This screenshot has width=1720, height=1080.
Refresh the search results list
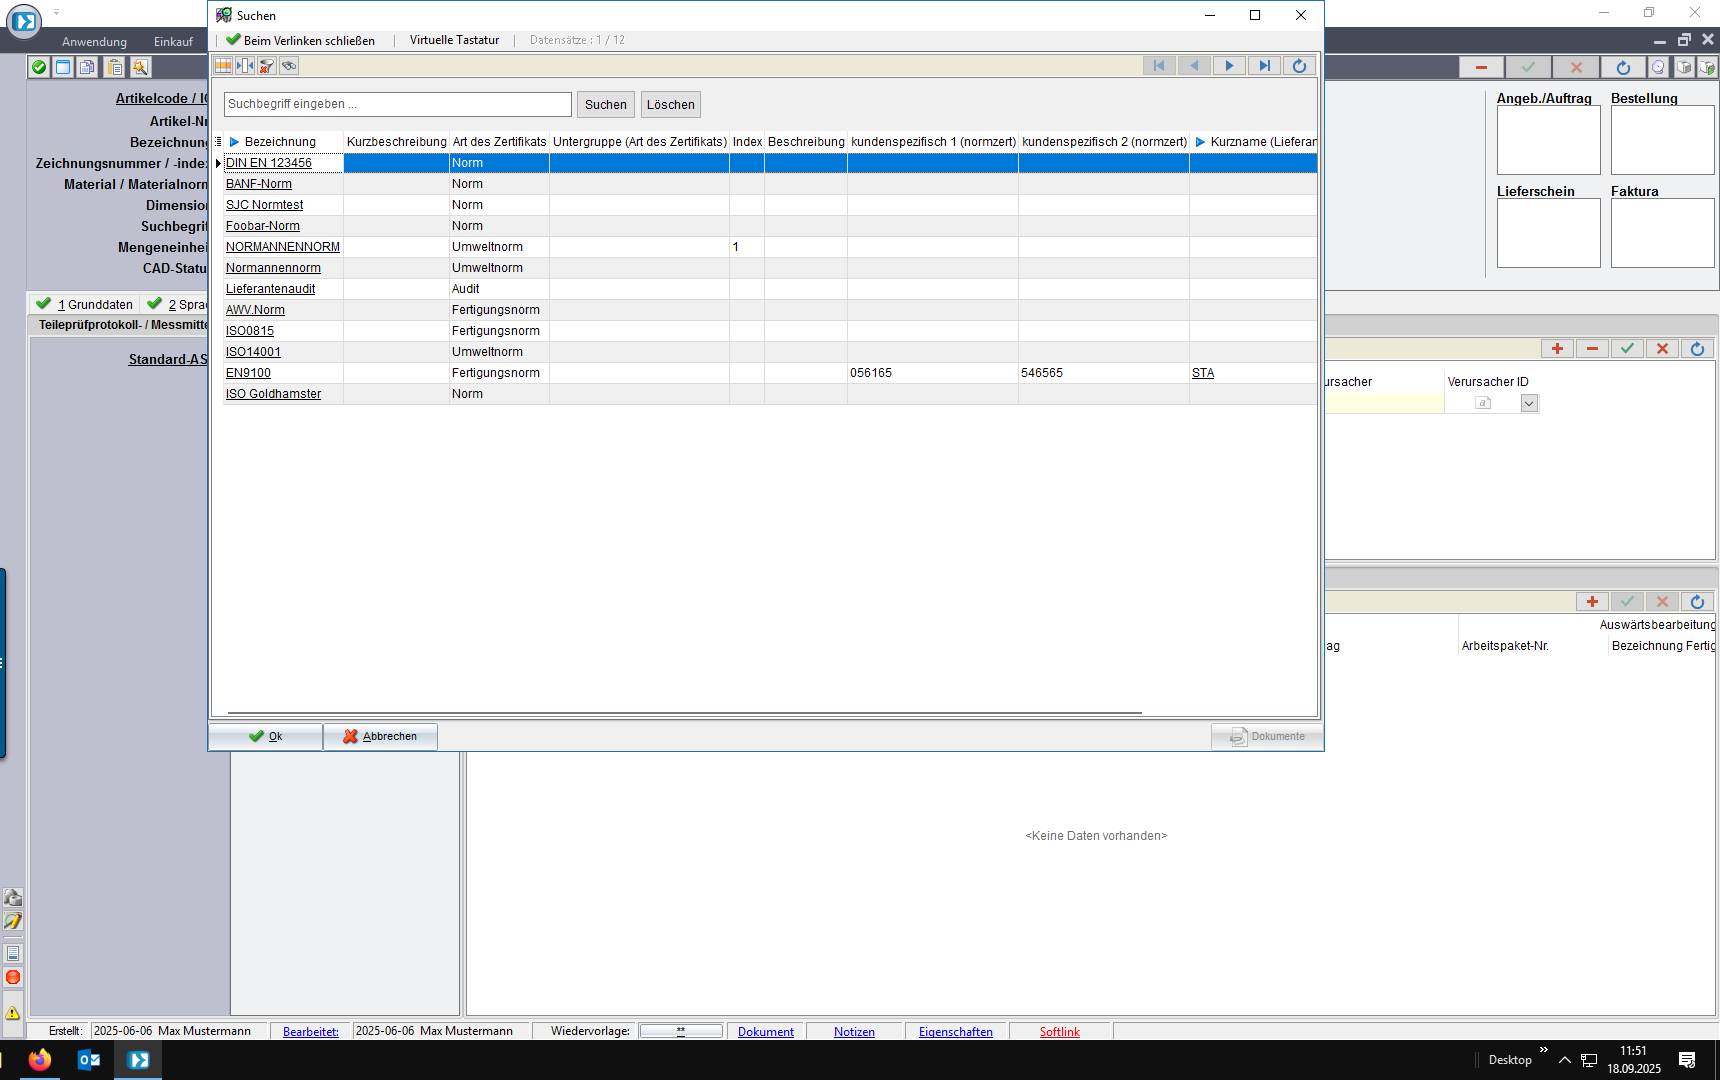click(1299, 66)
